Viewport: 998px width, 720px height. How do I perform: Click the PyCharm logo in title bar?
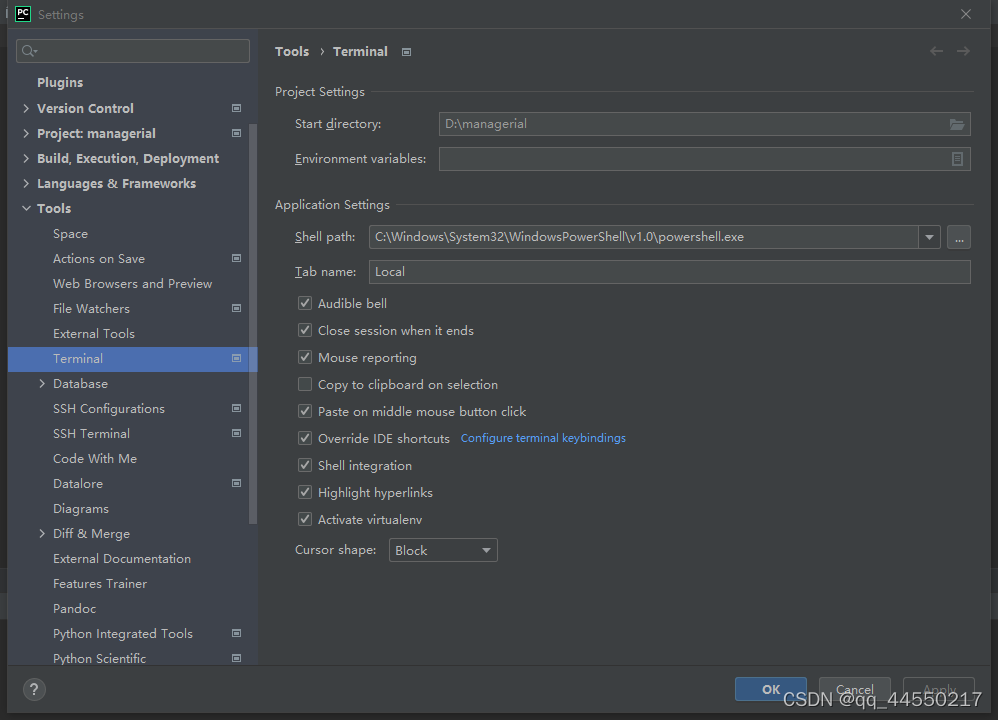[x=23, y=14]
